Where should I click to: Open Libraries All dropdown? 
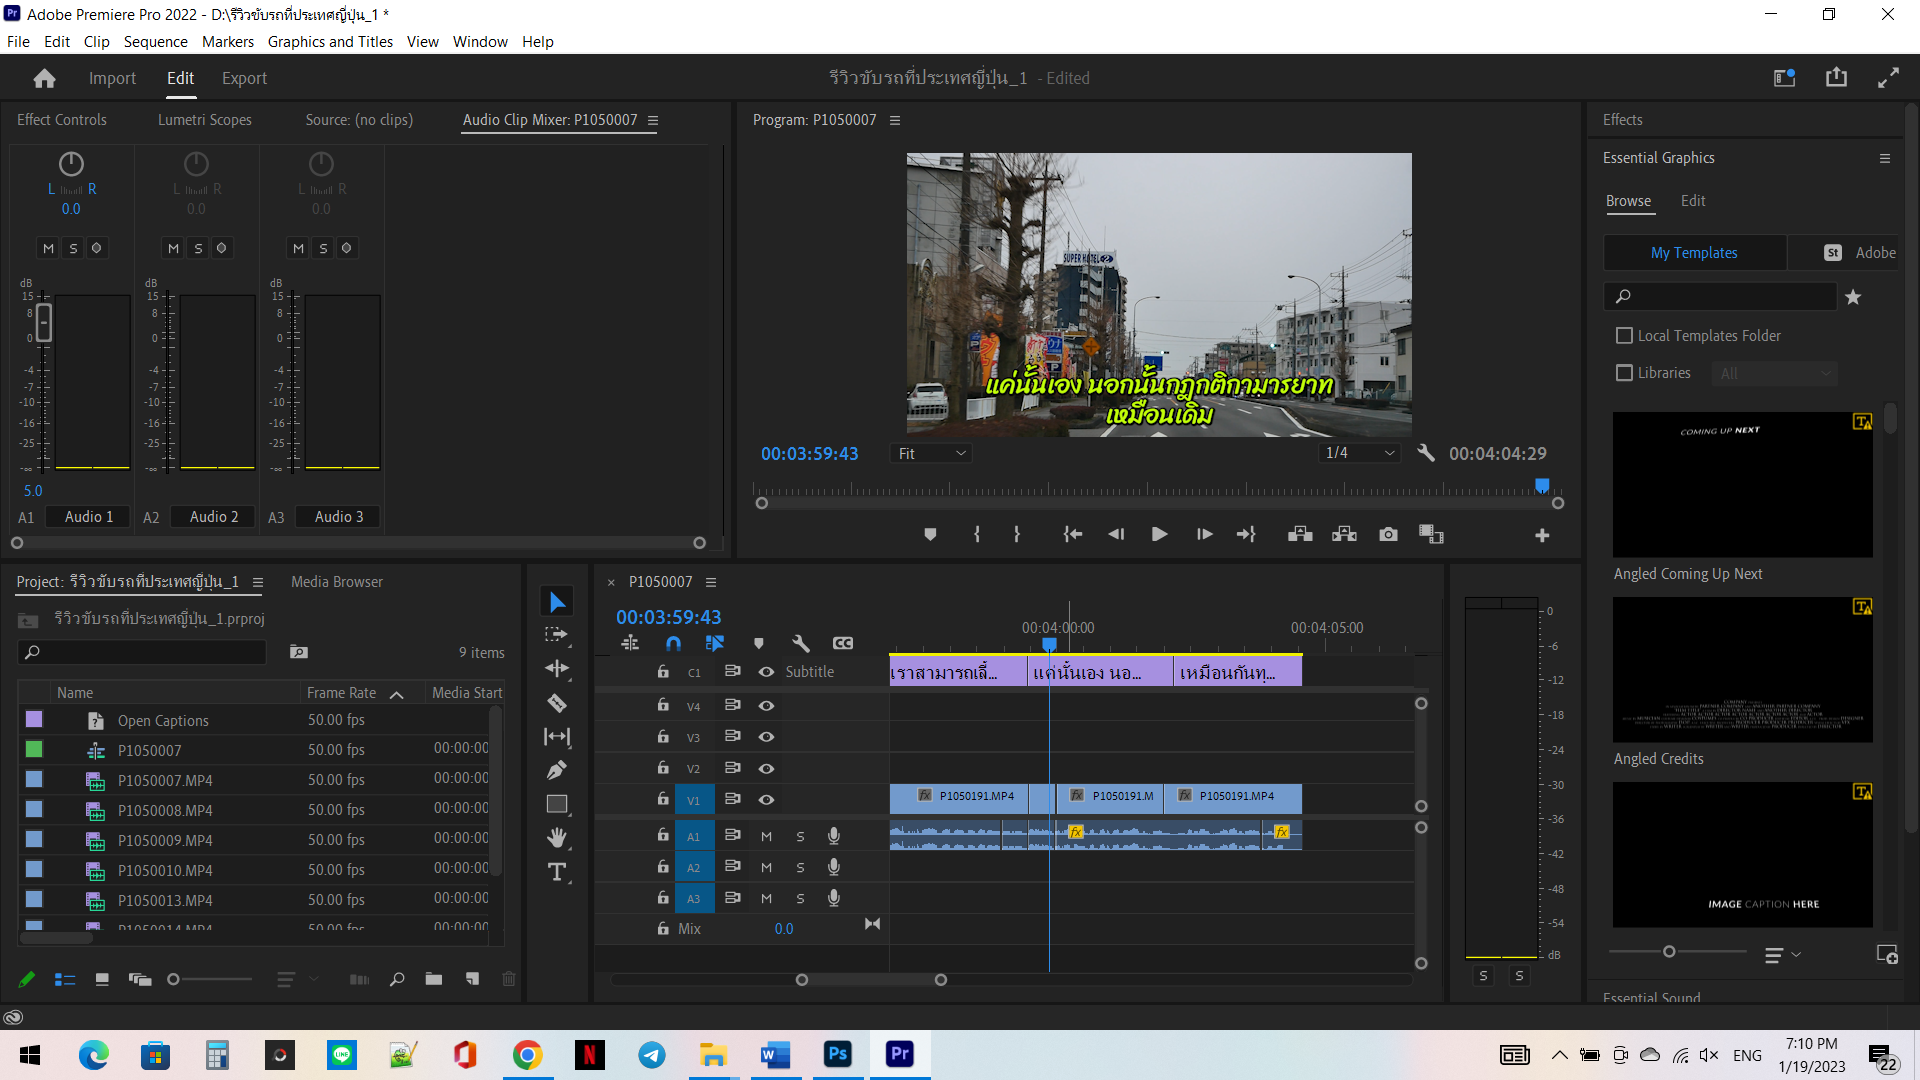click(1775, 373)
